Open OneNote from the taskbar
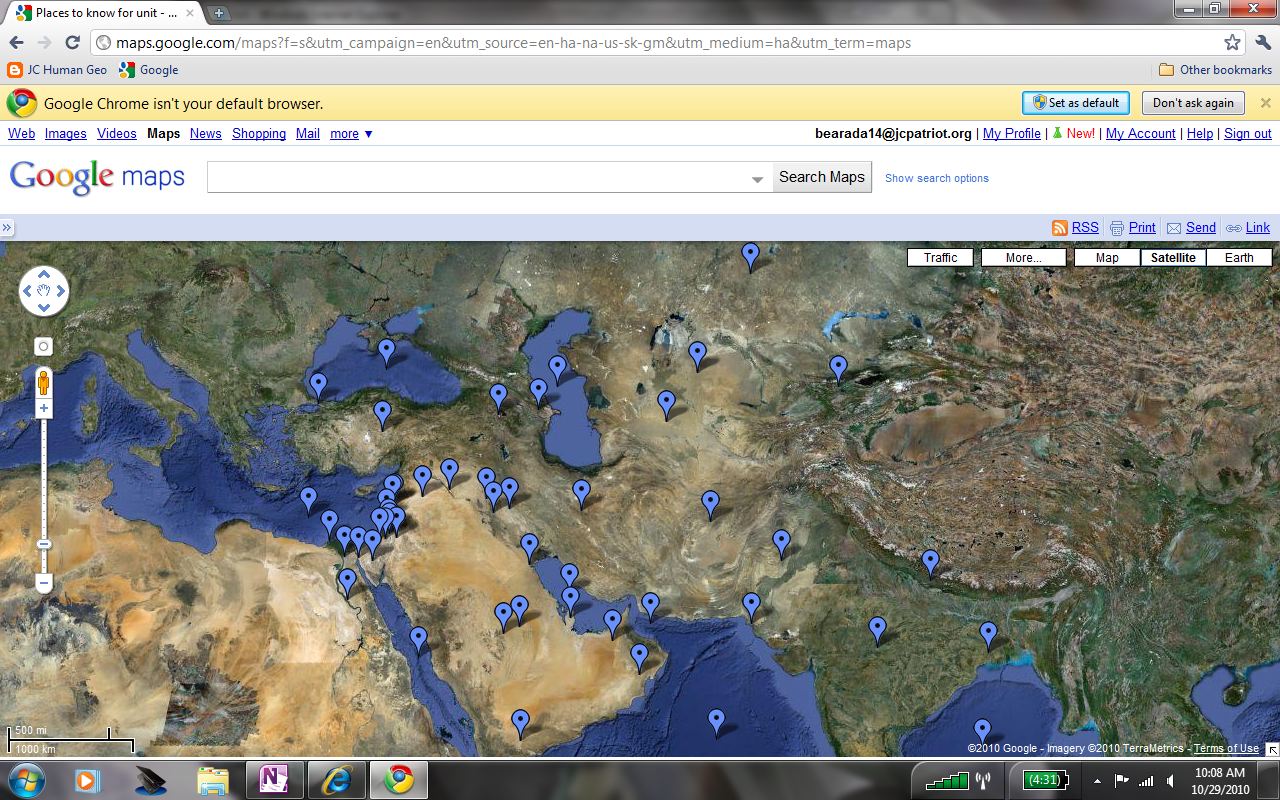 272,779
